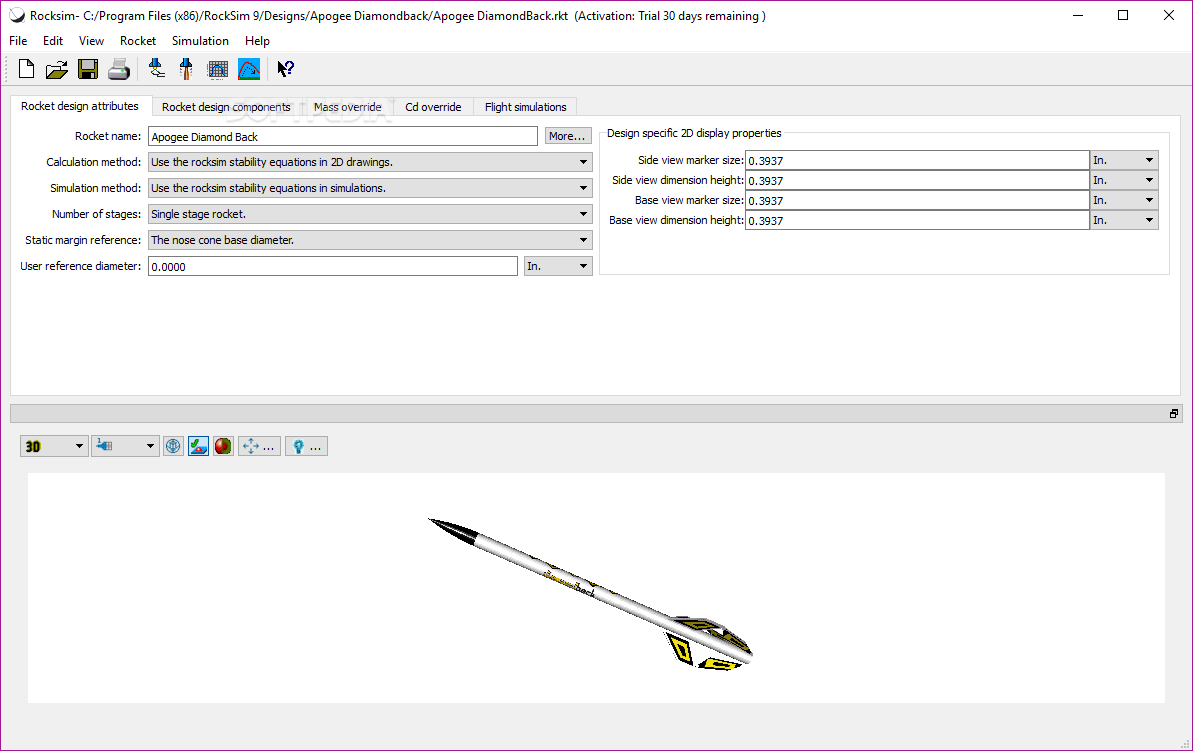Open the move arrows view options button

pos(259,446)
